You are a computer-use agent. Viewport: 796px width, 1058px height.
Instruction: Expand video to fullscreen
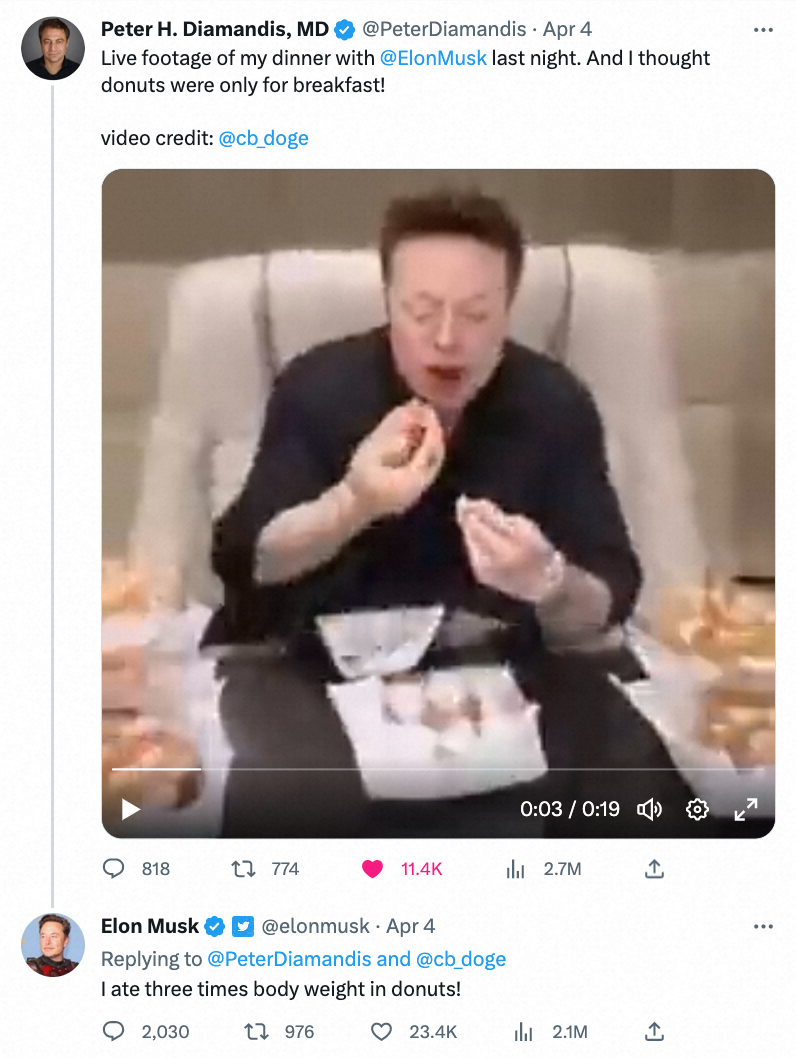click(746, 809)
